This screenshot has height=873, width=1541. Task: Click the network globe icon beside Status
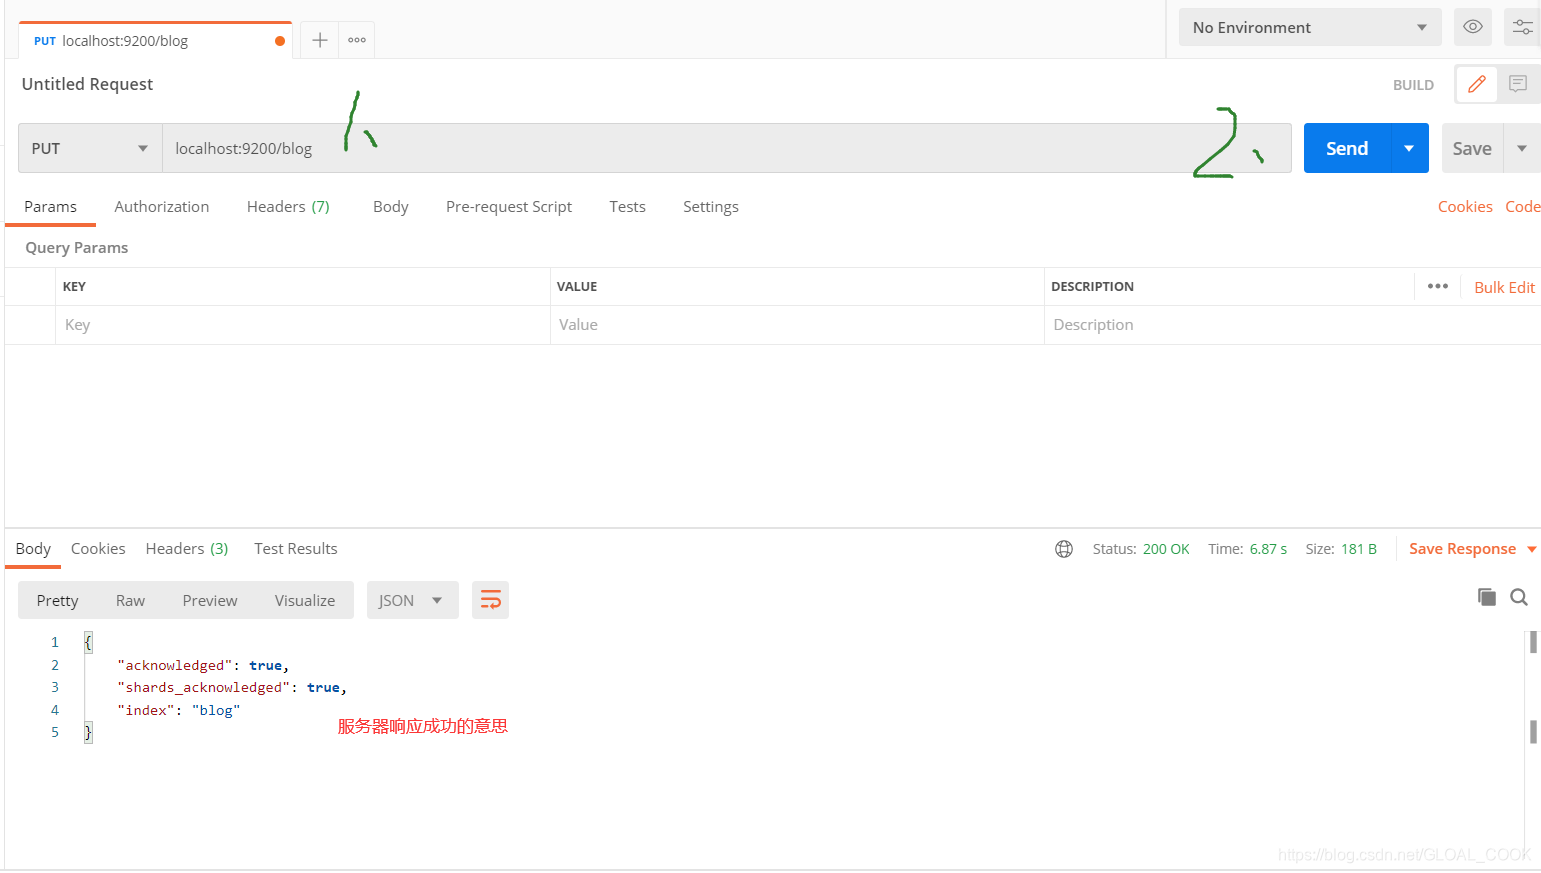pyautogui.click(x=1064, y=549)
